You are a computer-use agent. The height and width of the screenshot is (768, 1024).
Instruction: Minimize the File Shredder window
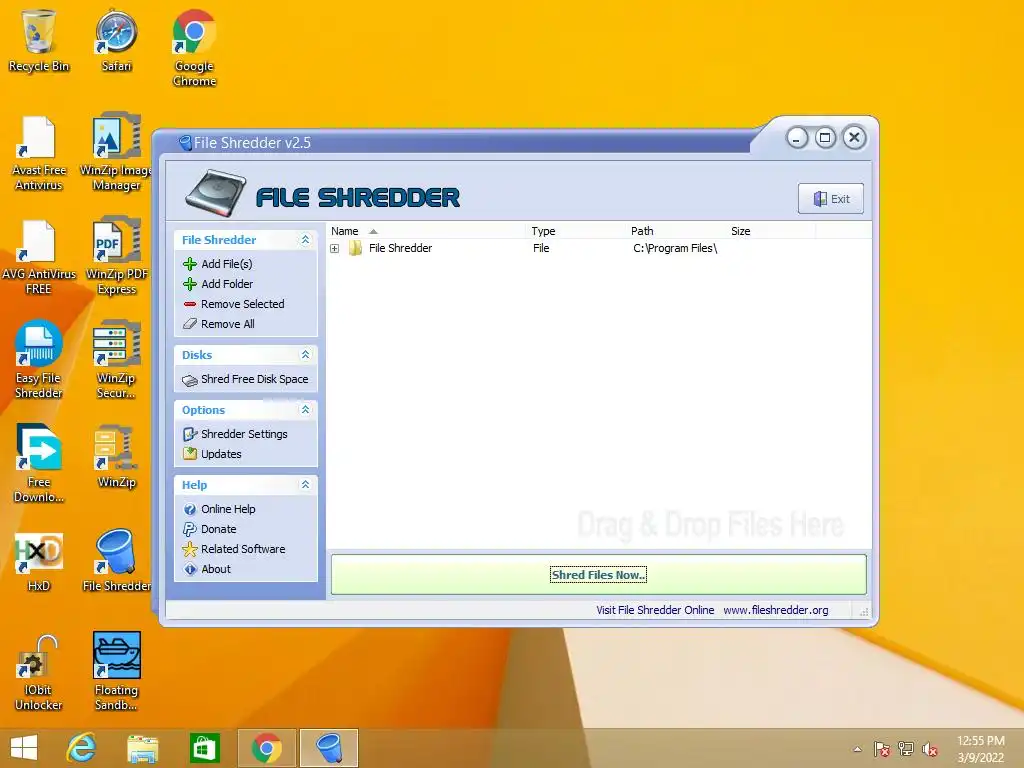(x=797, y=138)
